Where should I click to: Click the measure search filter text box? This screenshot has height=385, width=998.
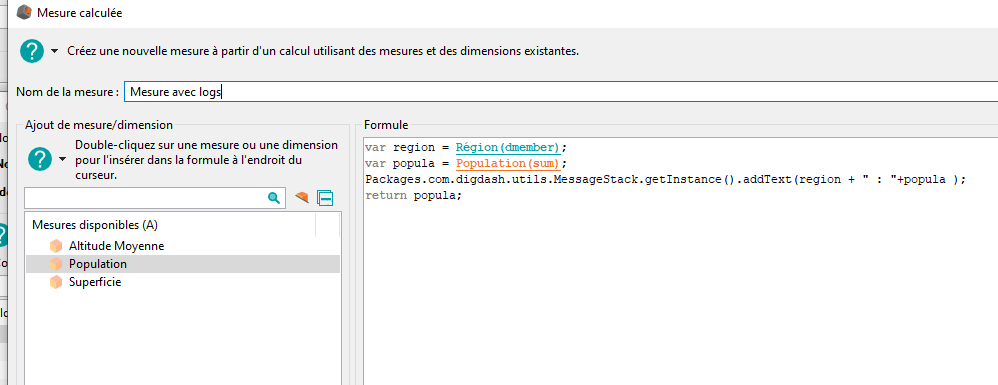(x=146, y=199)
